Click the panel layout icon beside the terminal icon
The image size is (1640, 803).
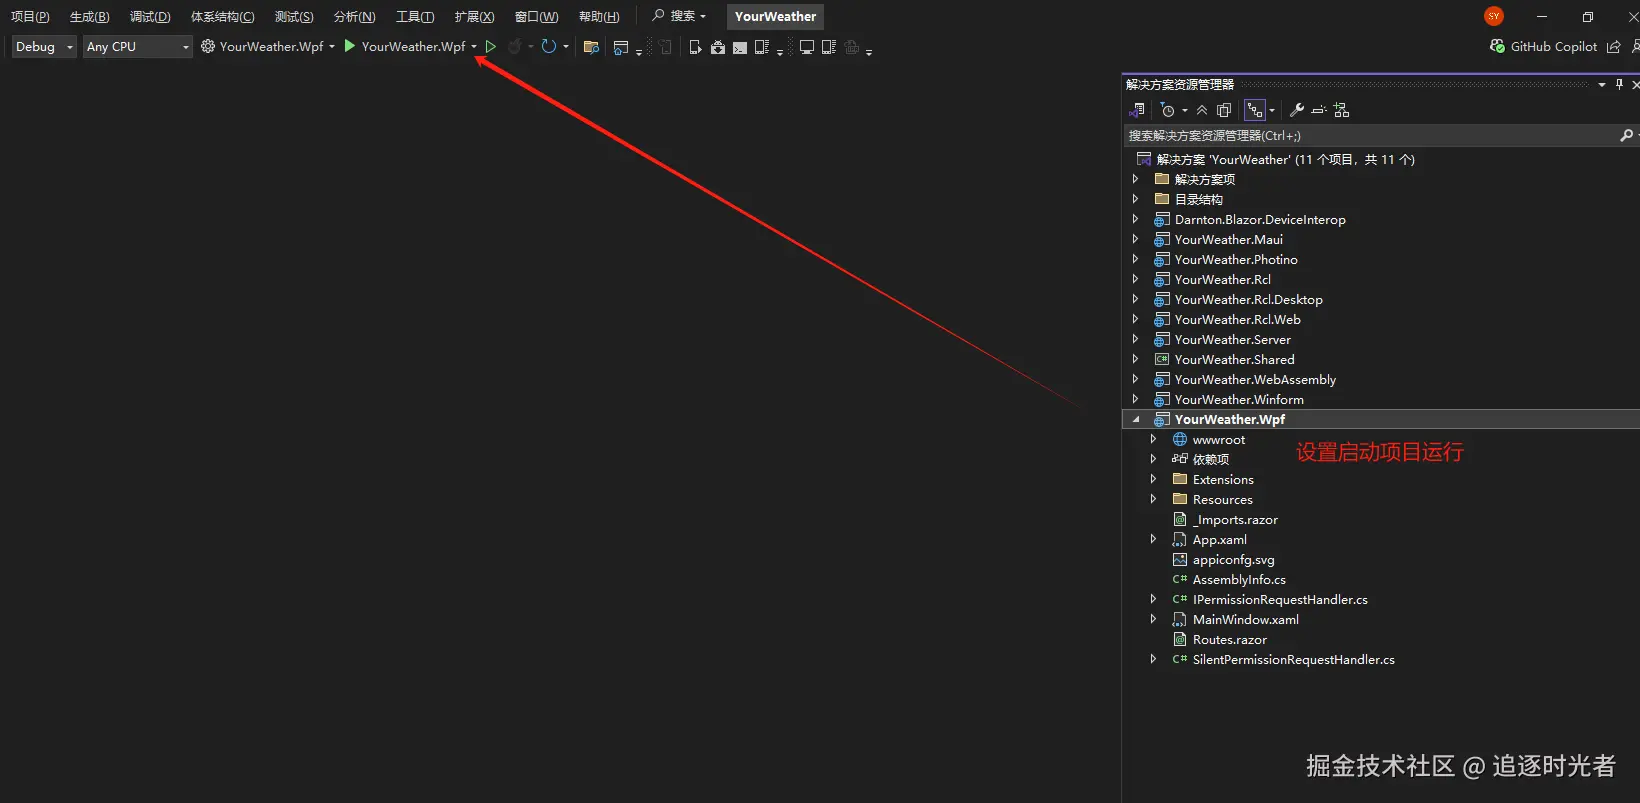[x=762, y=47]
